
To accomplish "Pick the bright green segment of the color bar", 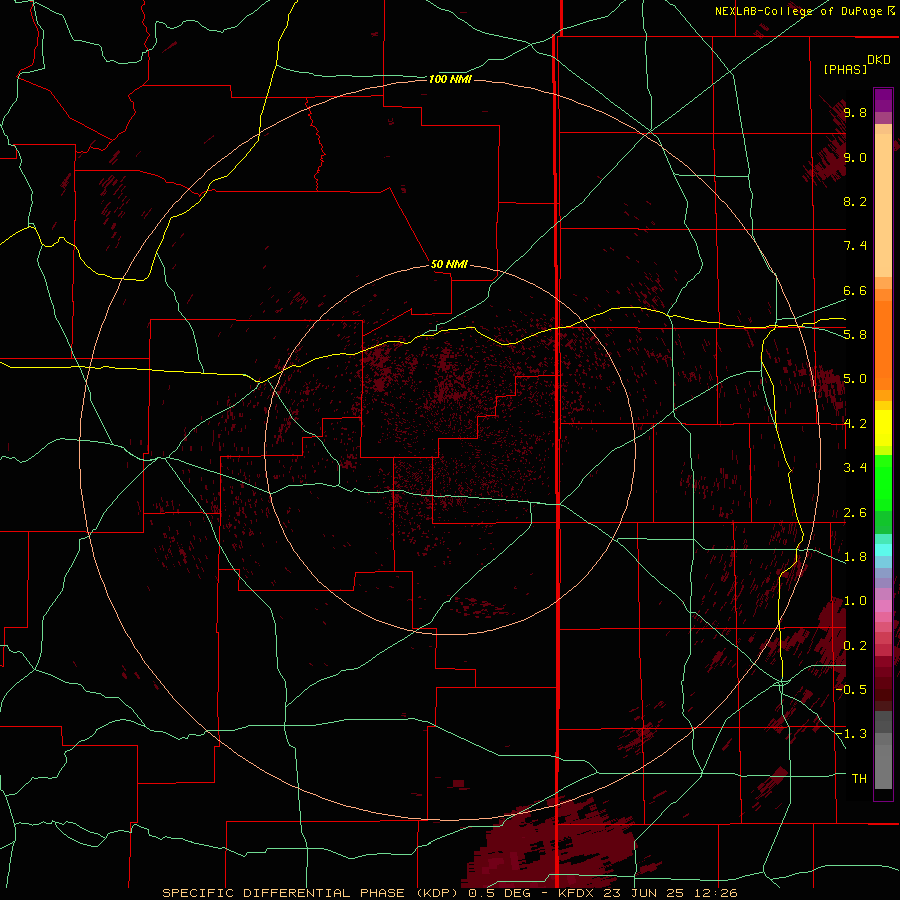I will point(883,482).
